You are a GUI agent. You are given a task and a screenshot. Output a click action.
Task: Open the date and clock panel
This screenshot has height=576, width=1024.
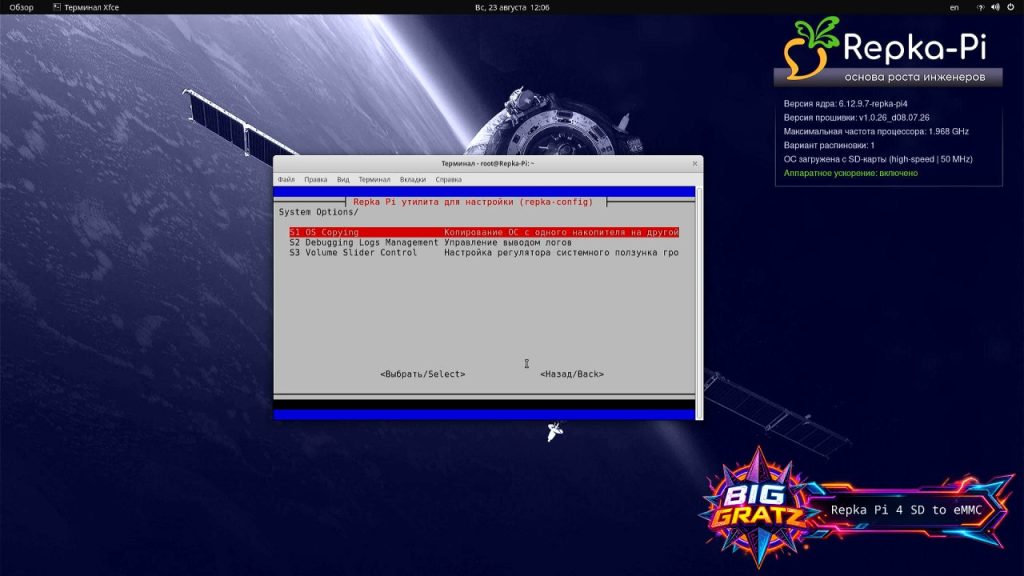click(x=512, y=7)
